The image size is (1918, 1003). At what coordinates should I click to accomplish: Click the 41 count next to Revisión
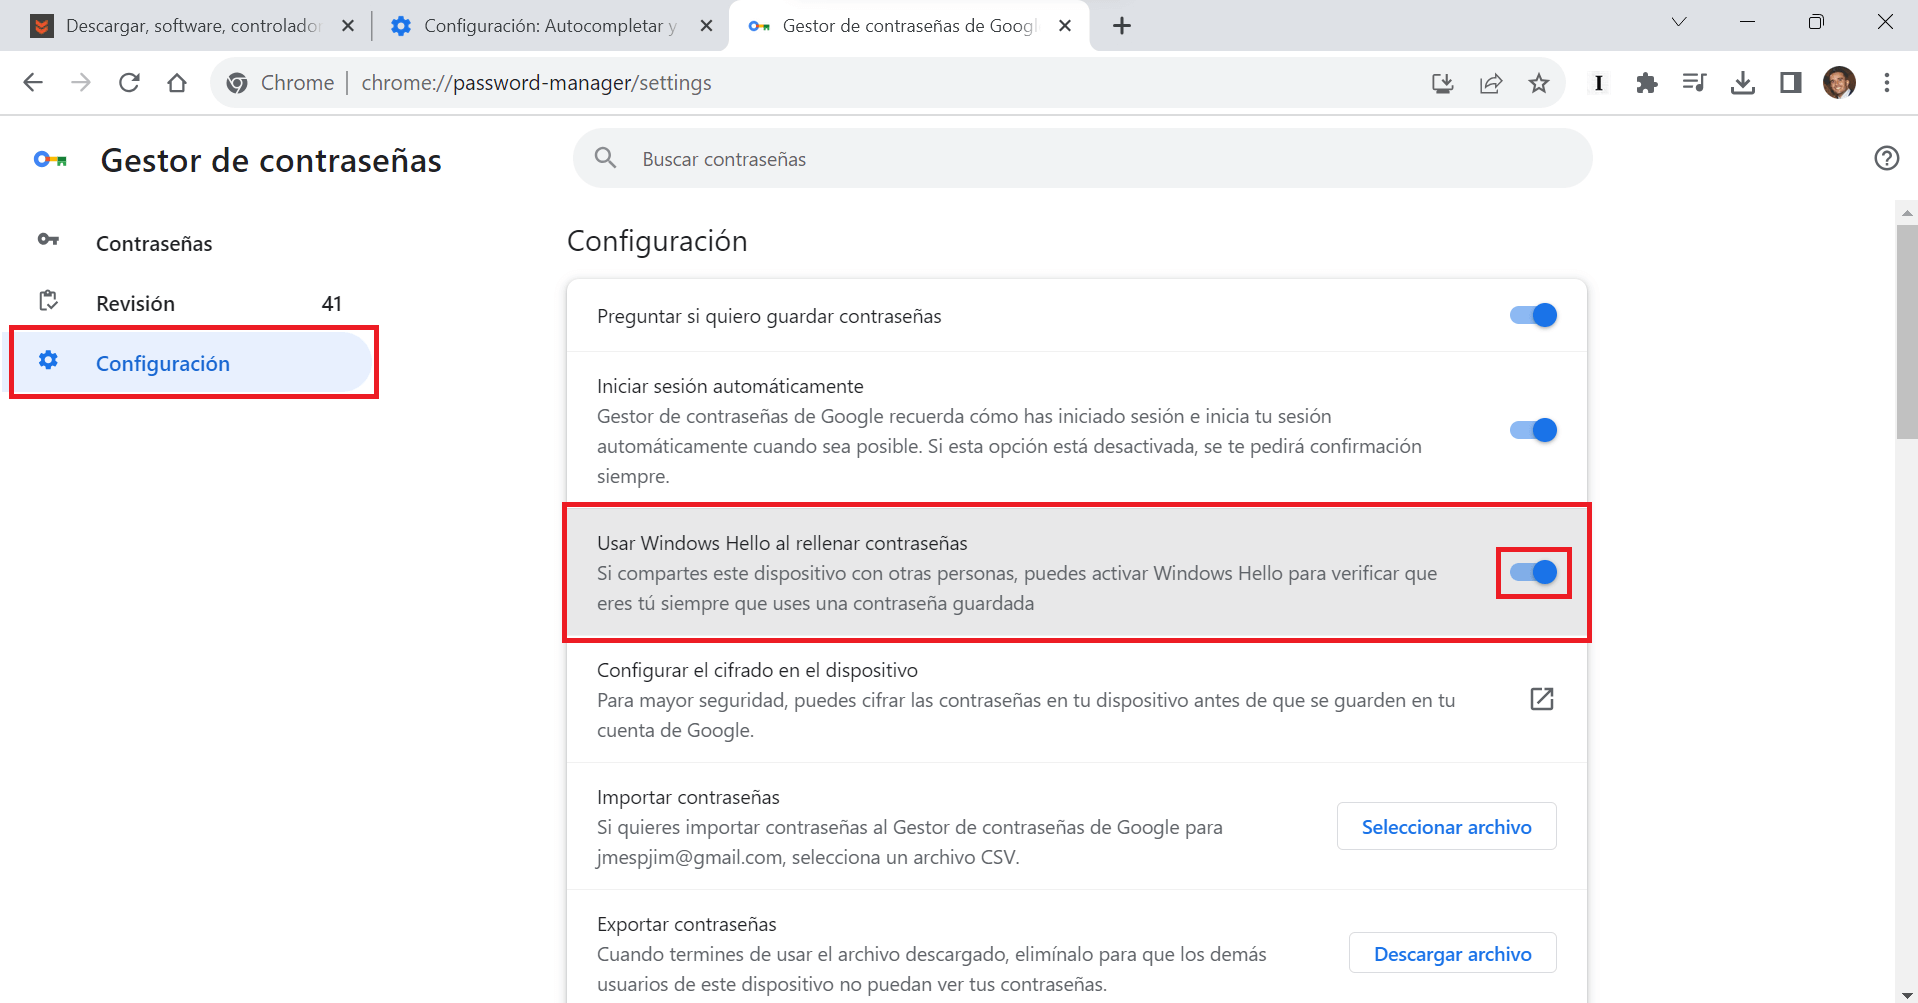[332, 303]
